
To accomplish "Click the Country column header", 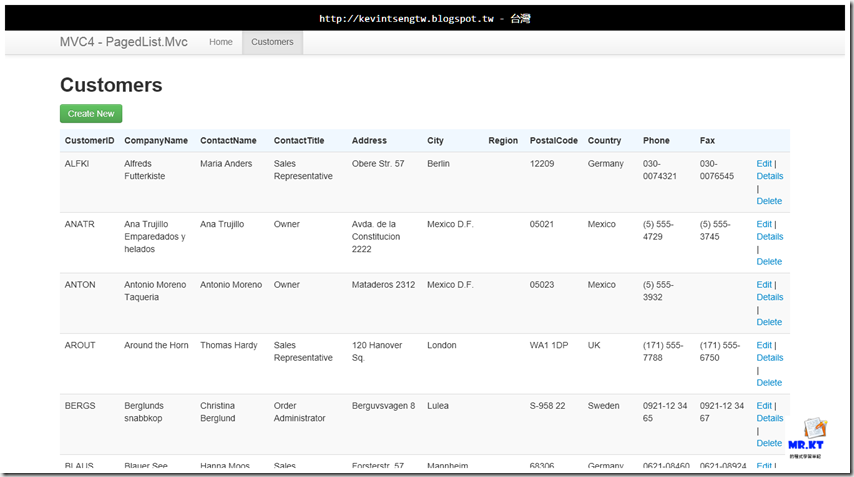I will click(x=604, y=140).
